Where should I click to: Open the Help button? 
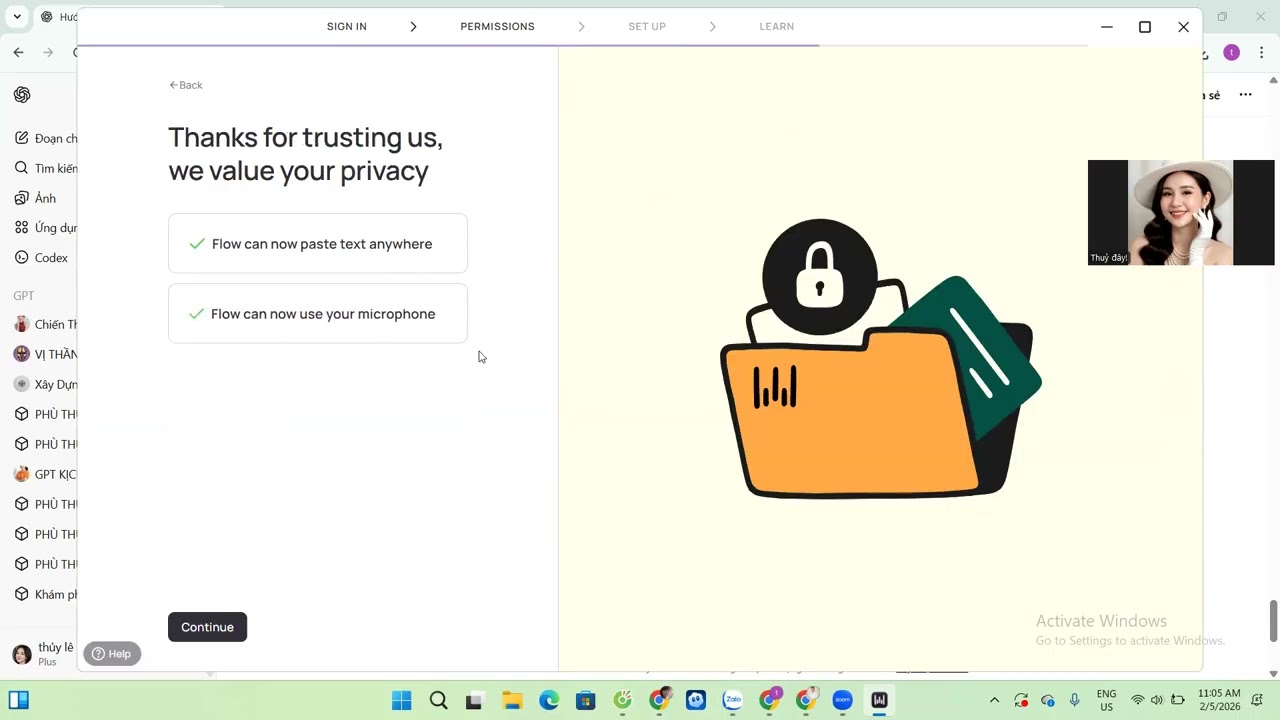112,654
